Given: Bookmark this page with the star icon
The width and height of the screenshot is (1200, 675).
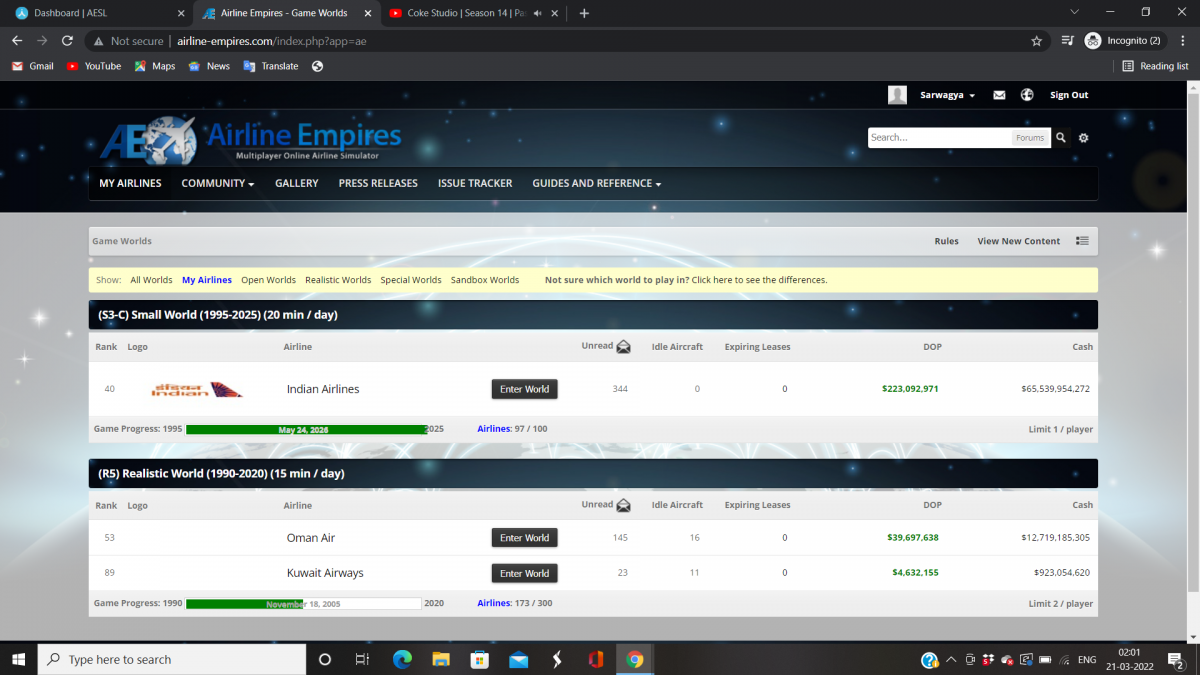Looking at the screenshot, I should click(1037, 41).
